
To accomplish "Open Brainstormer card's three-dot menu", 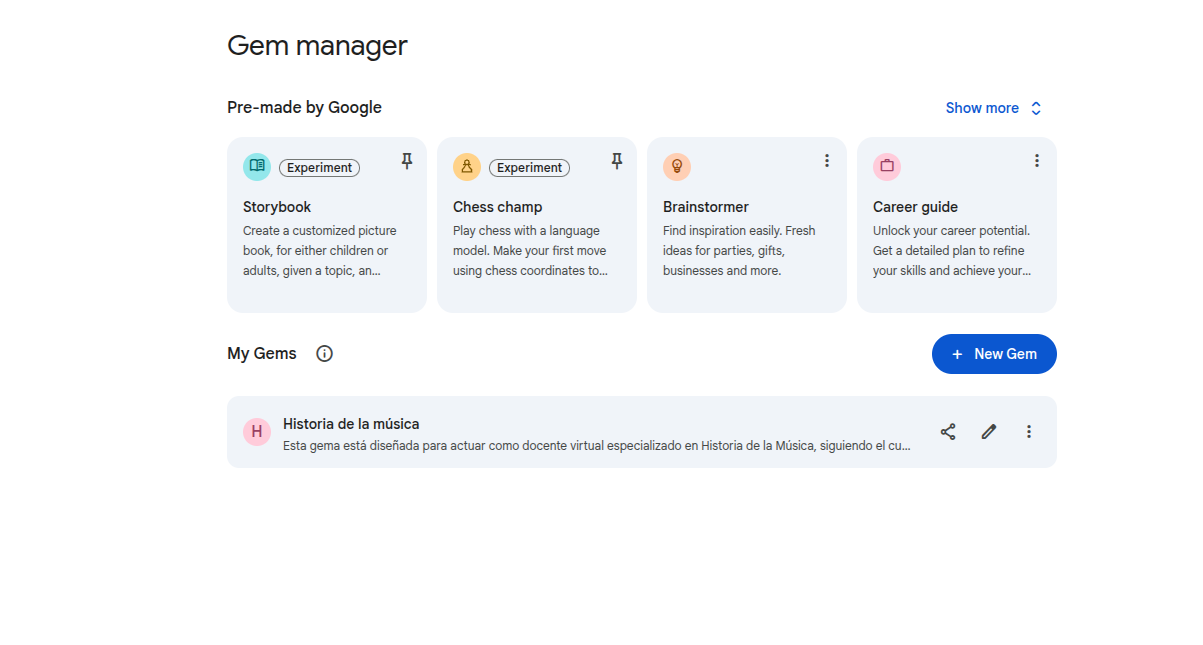I will tap(826, 161).
